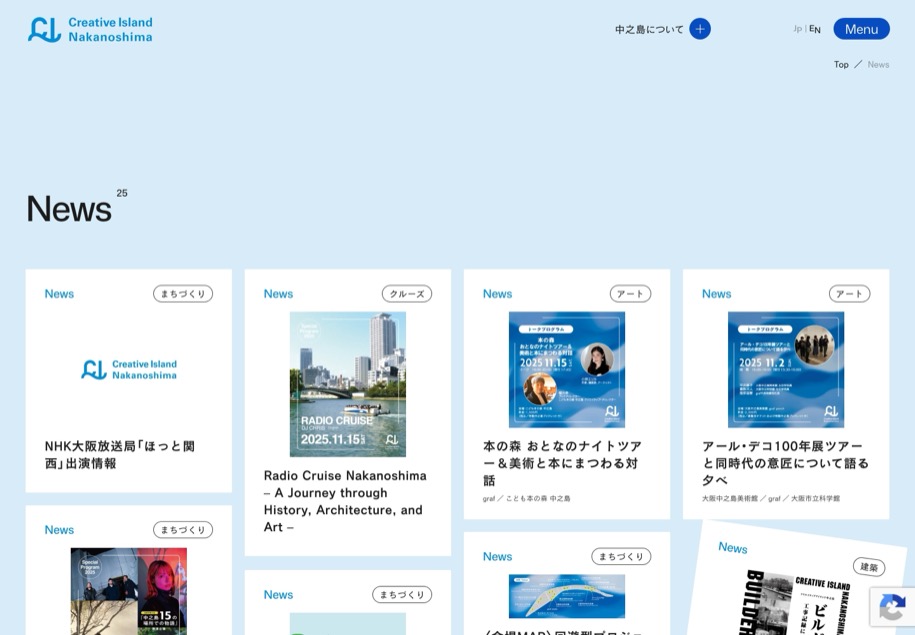Screen dimensions: 915x635
Task: Click the まちづくり tag on the venue map card
Action: click(x=621, y=556)
